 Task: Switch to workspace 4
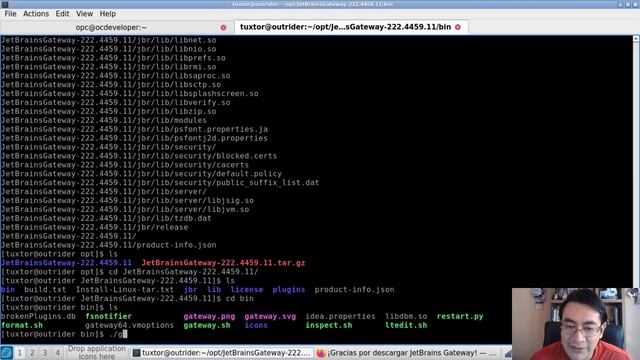coord(58,353)
